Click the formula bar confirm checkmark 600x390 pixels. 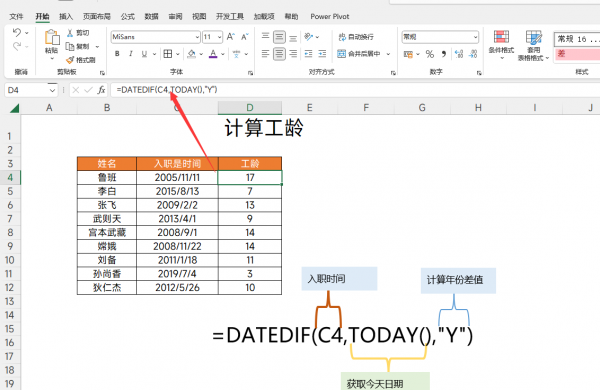click(88, 90)
